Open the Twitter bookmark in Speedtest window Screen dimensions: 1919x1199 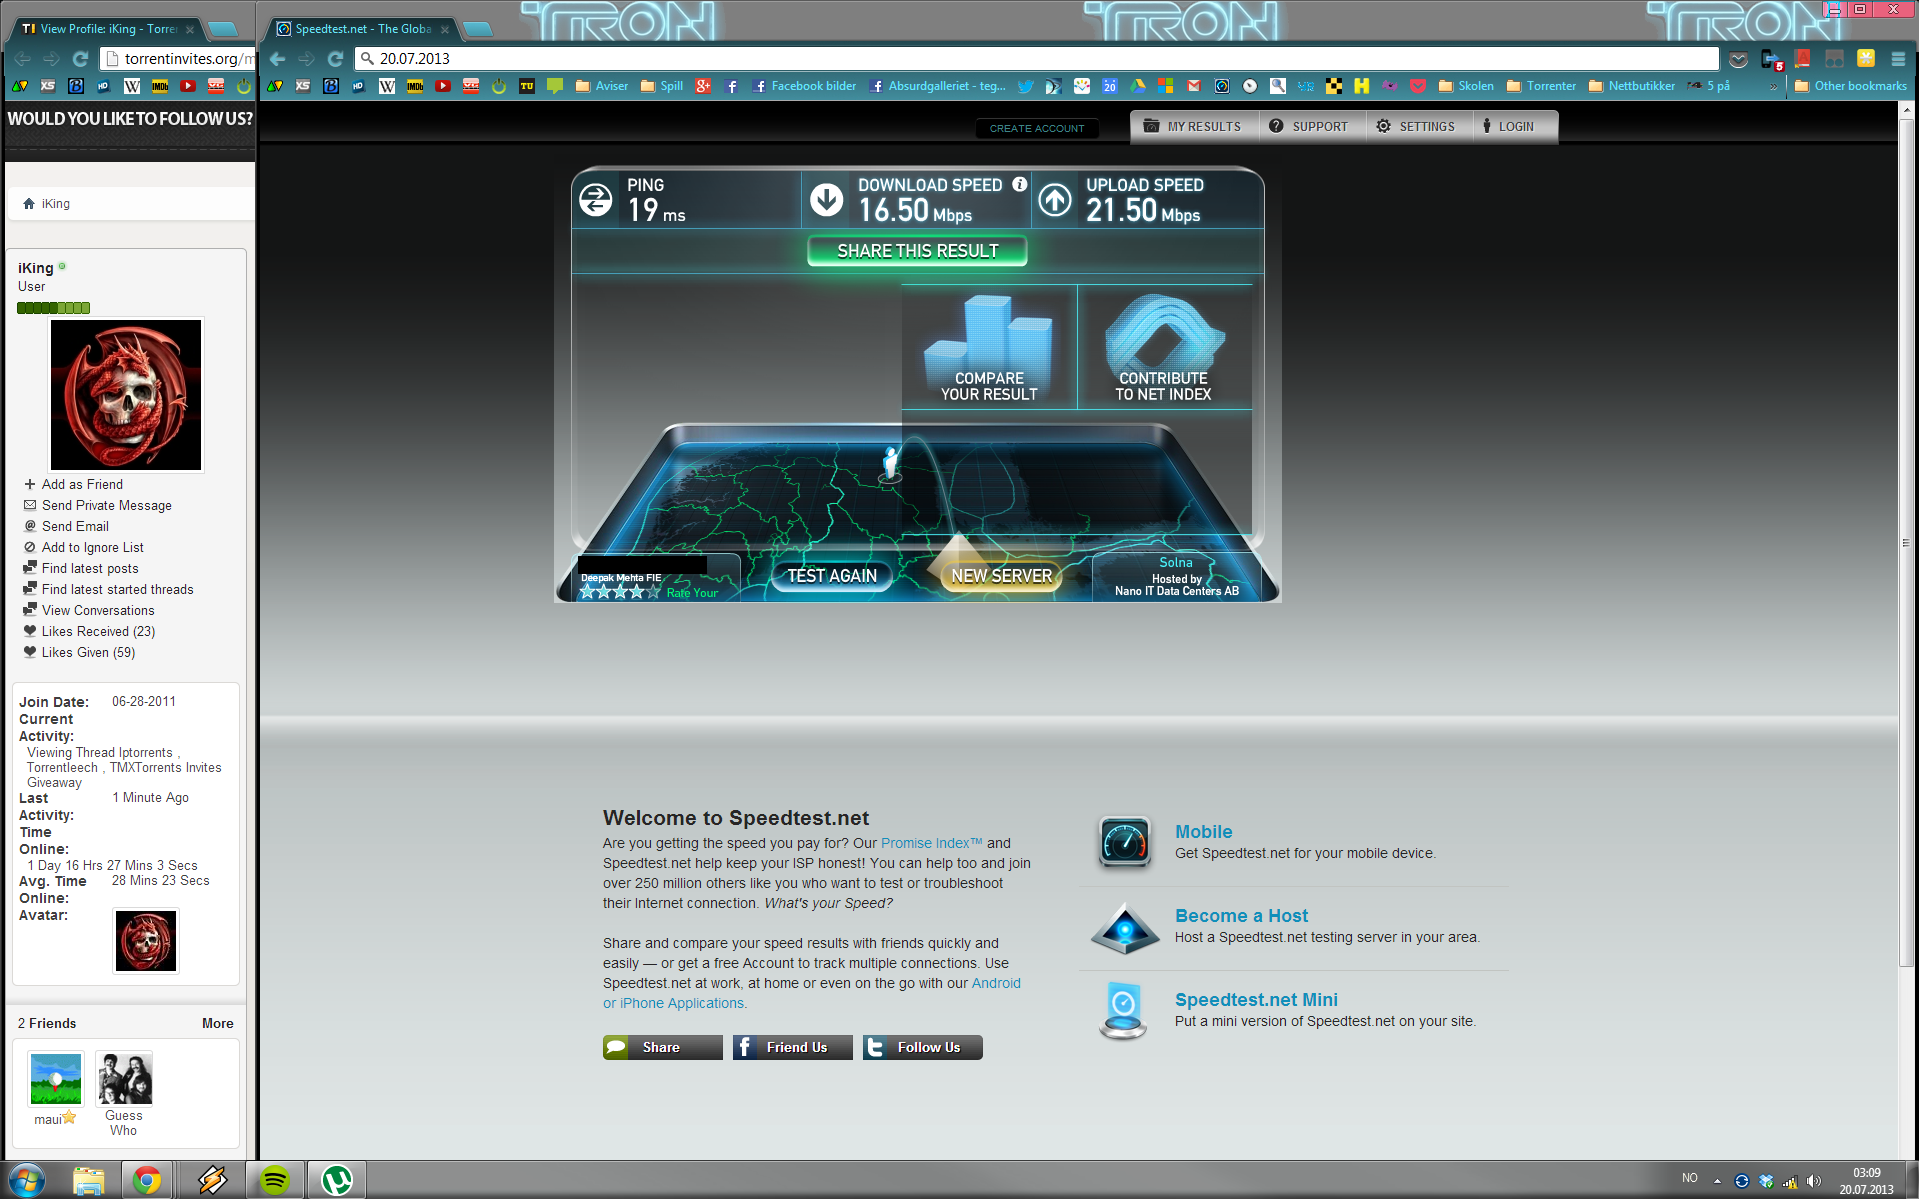(1025, 86)
